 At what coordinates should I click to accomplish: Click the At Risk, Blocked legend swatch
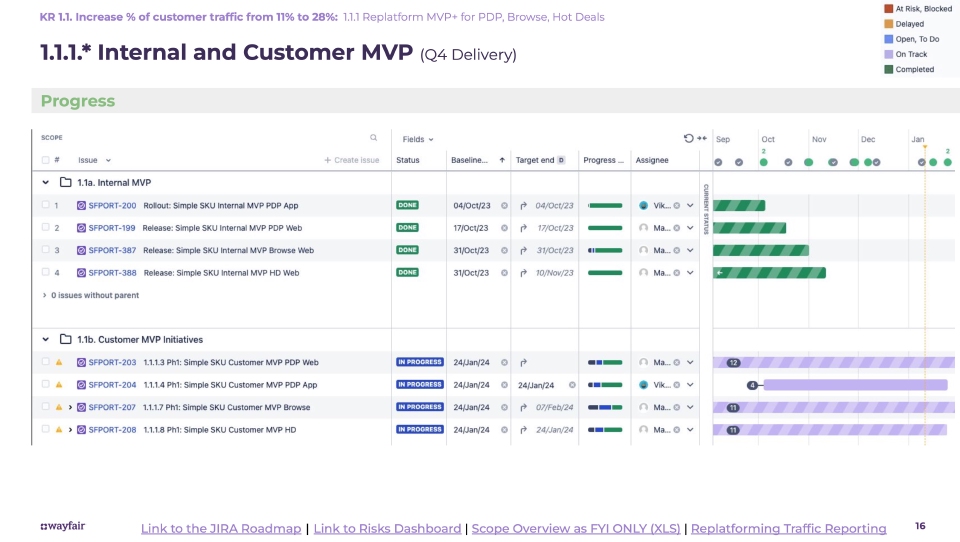(888, 9)
